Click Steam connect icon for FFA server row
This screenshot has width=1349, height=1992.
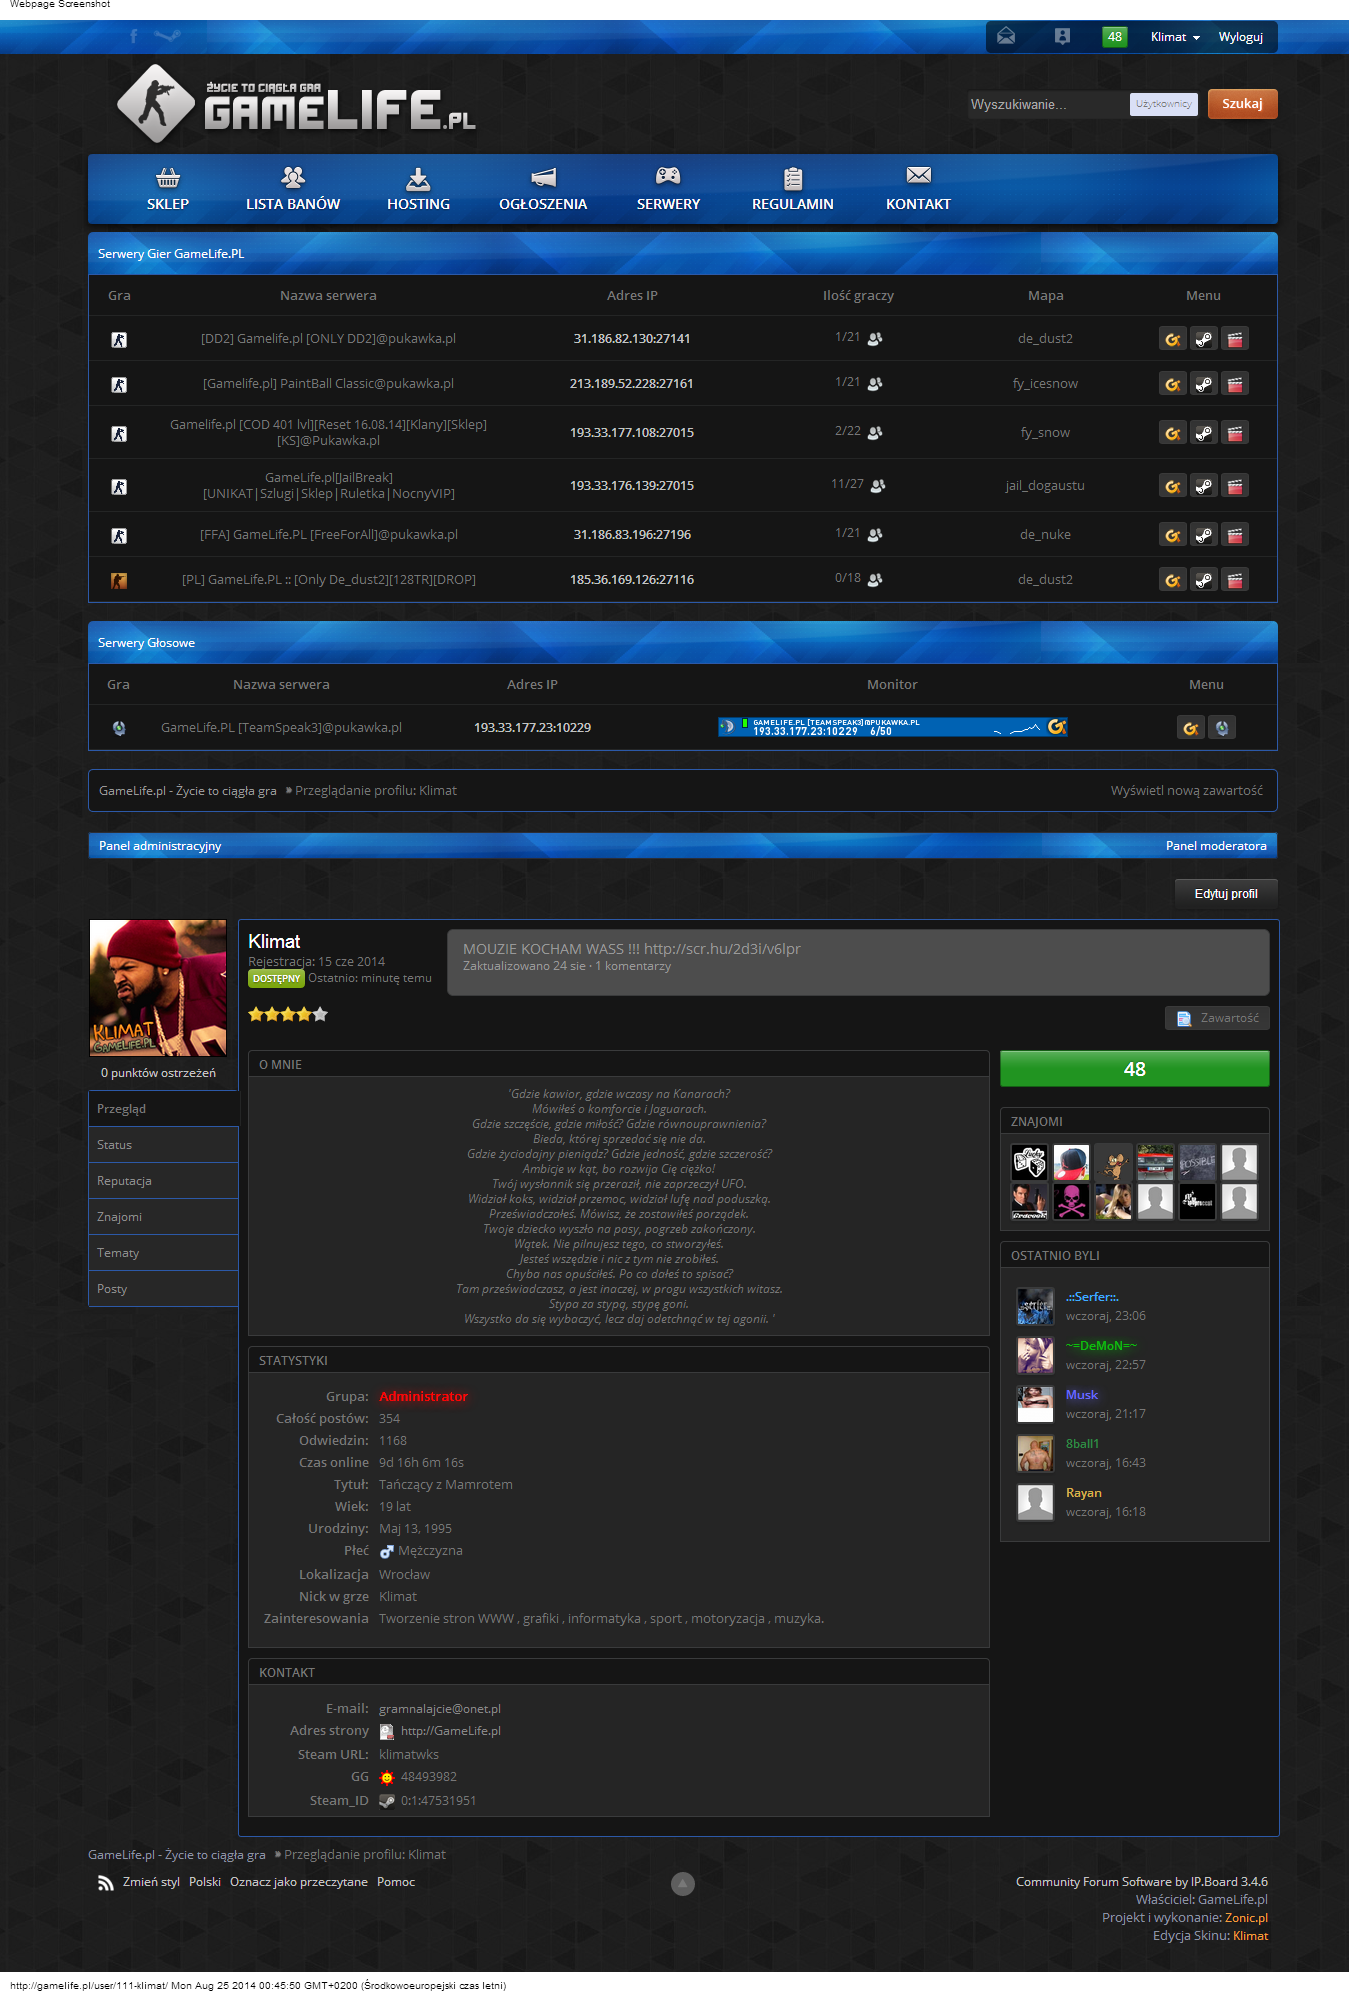click(1204, 535)
